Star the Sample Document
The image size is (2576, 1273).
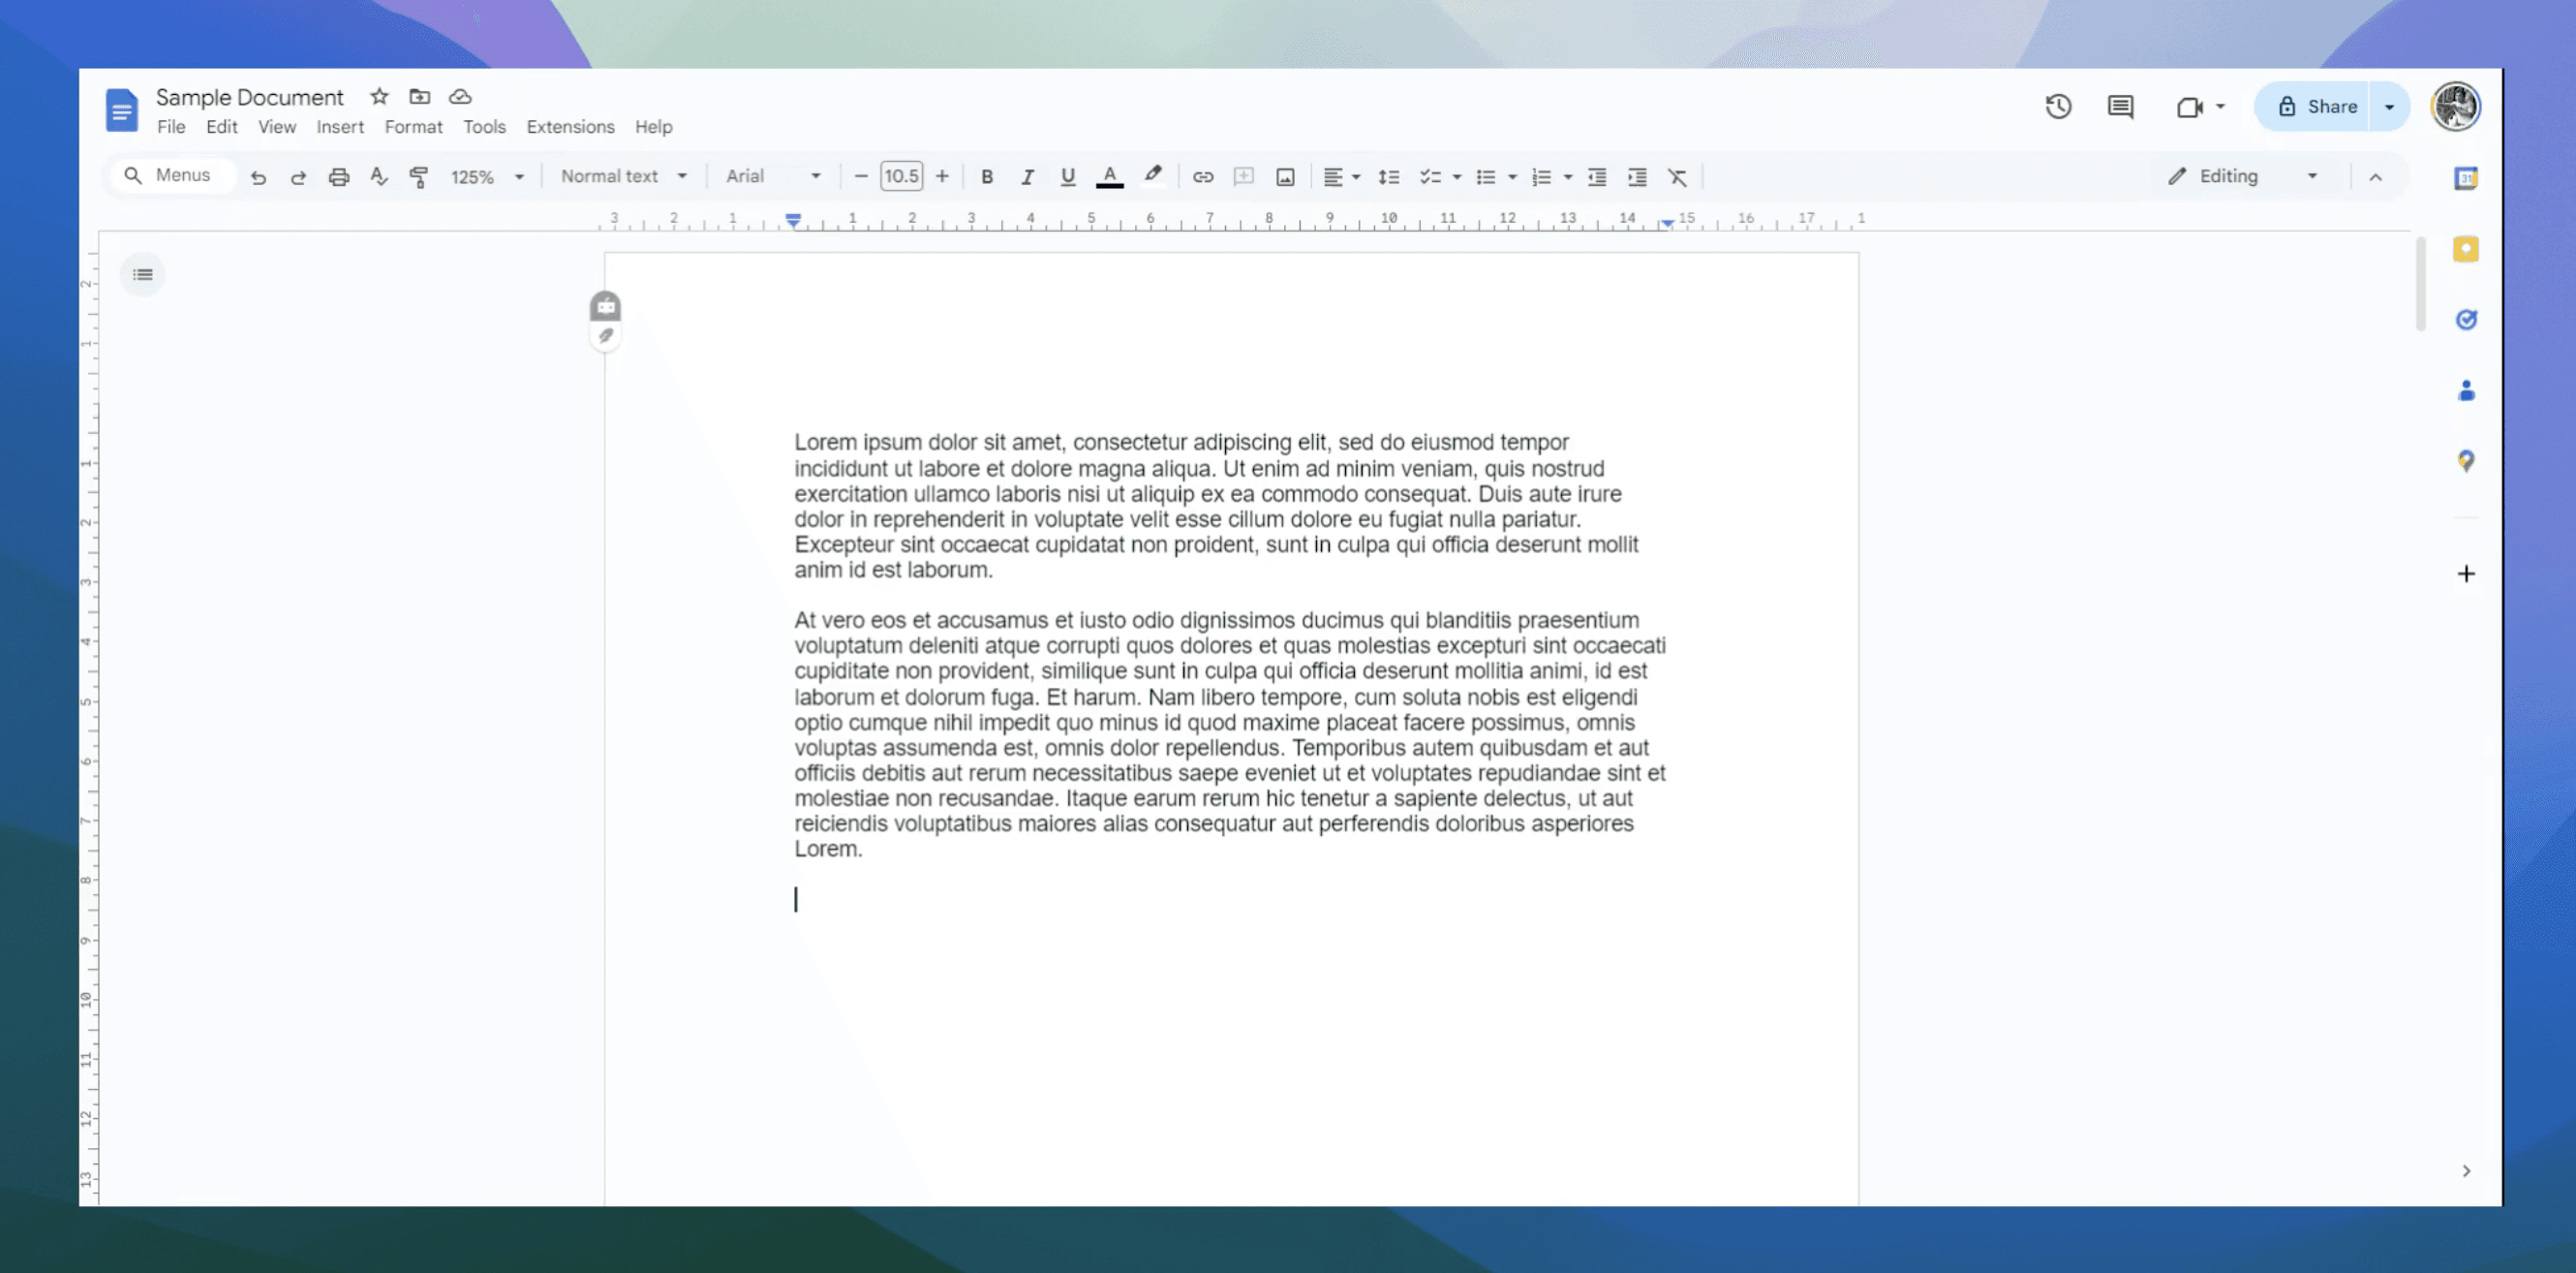[378, 97]
